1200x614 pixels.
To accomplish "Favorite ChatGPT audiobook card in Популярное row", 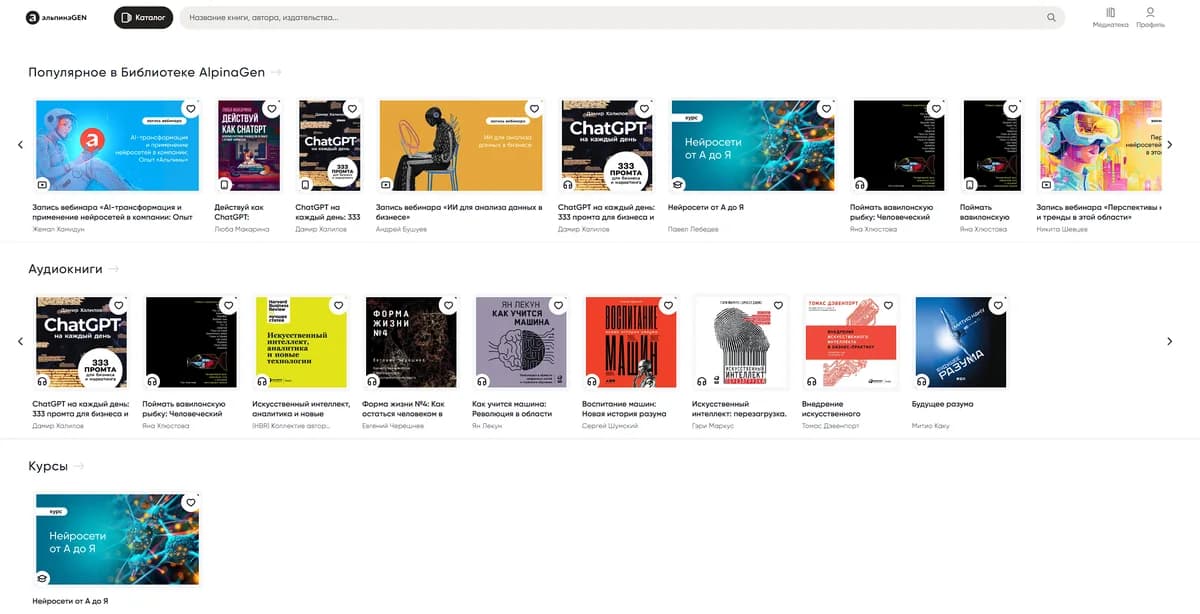I will coord(646,108).
